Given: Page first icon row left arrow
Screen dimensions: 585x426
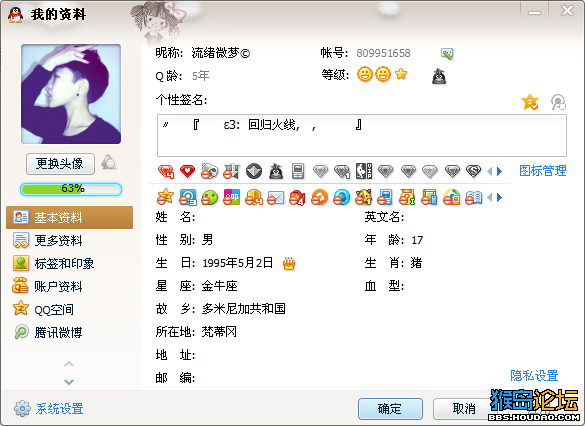Looking at the screenshot, I should [x=490, y=171].
